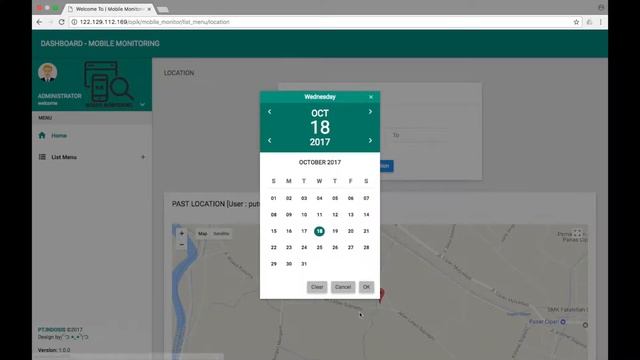Click the Chrome profile icon
Viewport: 640px width, 360px height.
tap(601, 7)
